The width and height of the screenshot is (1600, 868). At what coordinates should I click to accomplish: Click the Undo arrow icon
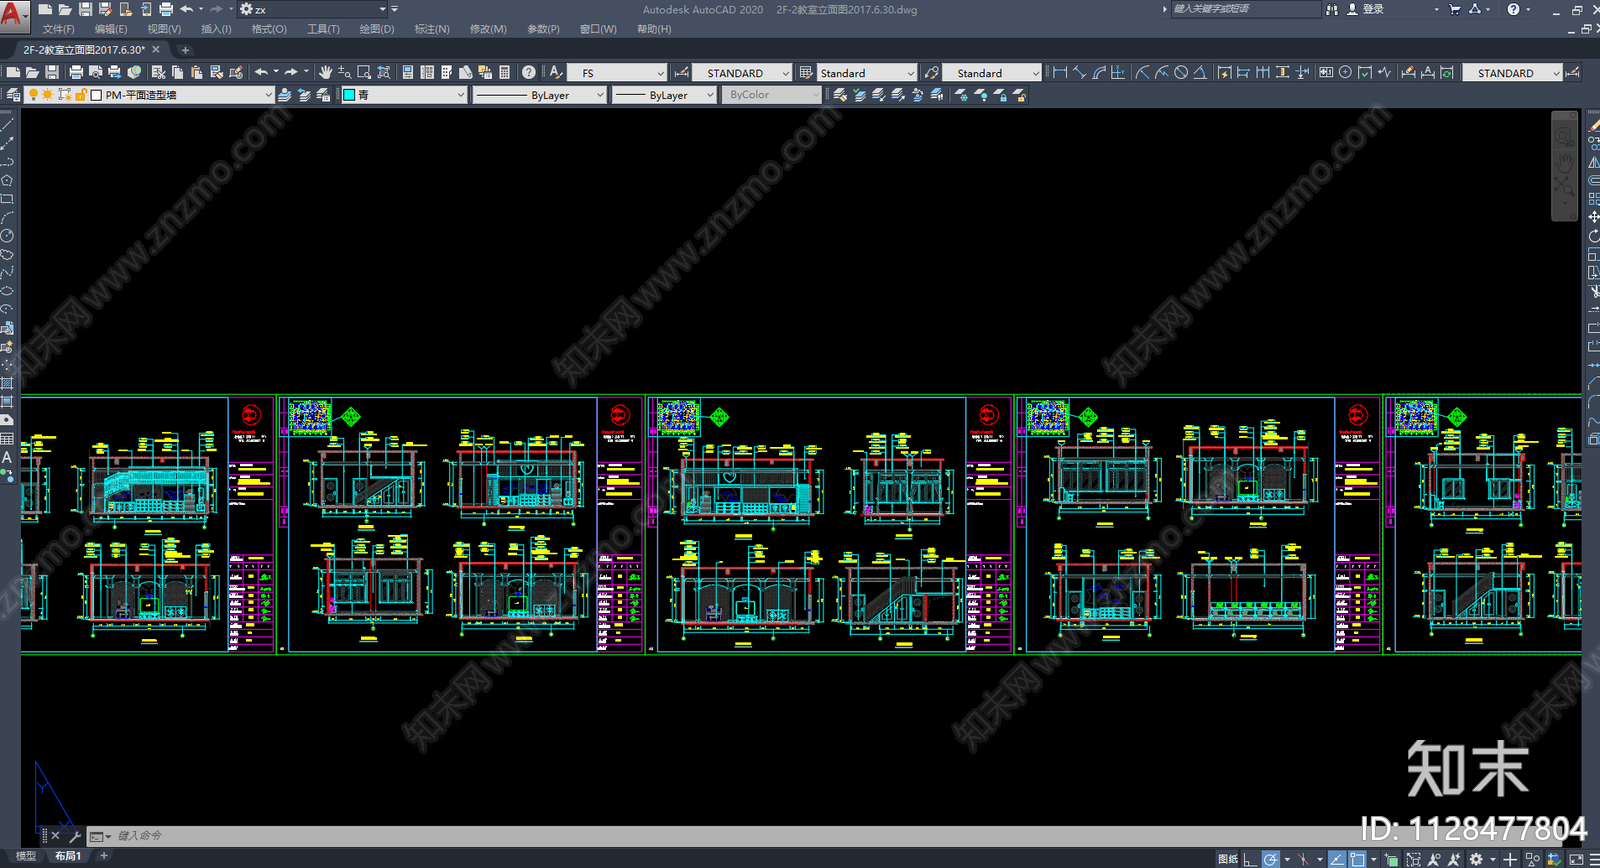point(261,72)
